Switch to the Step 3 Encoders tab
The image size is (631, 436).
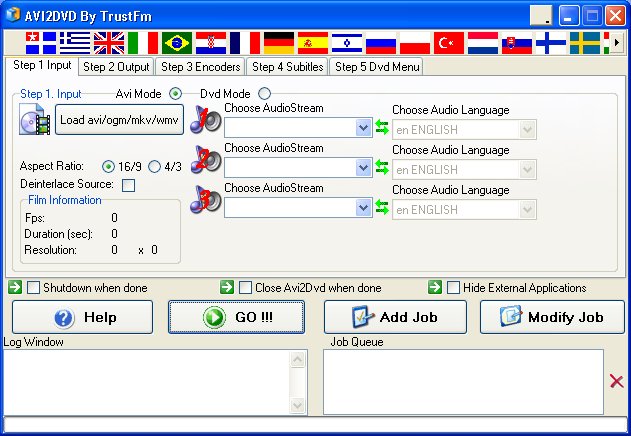[200, 67]
